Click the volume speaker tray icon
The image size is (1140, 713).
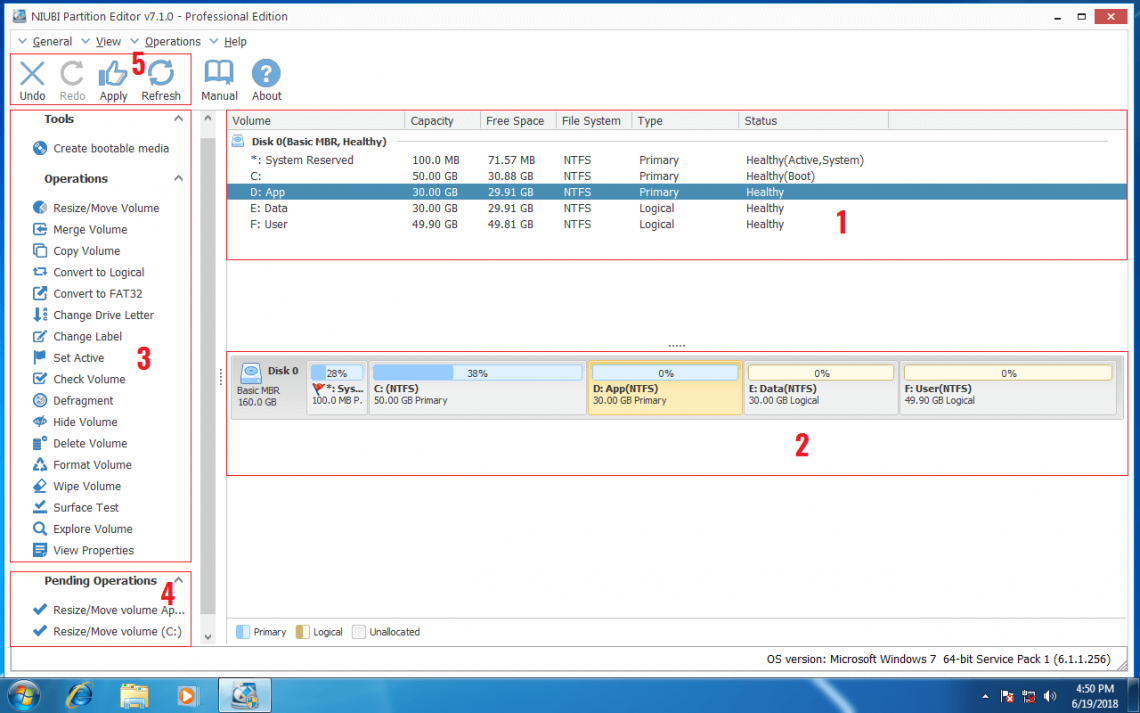pos(1049,696)
